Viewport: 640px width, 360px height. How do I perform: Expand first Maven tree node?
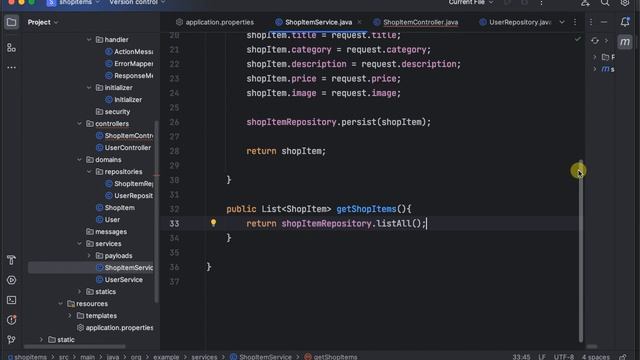tap(595, 57)
